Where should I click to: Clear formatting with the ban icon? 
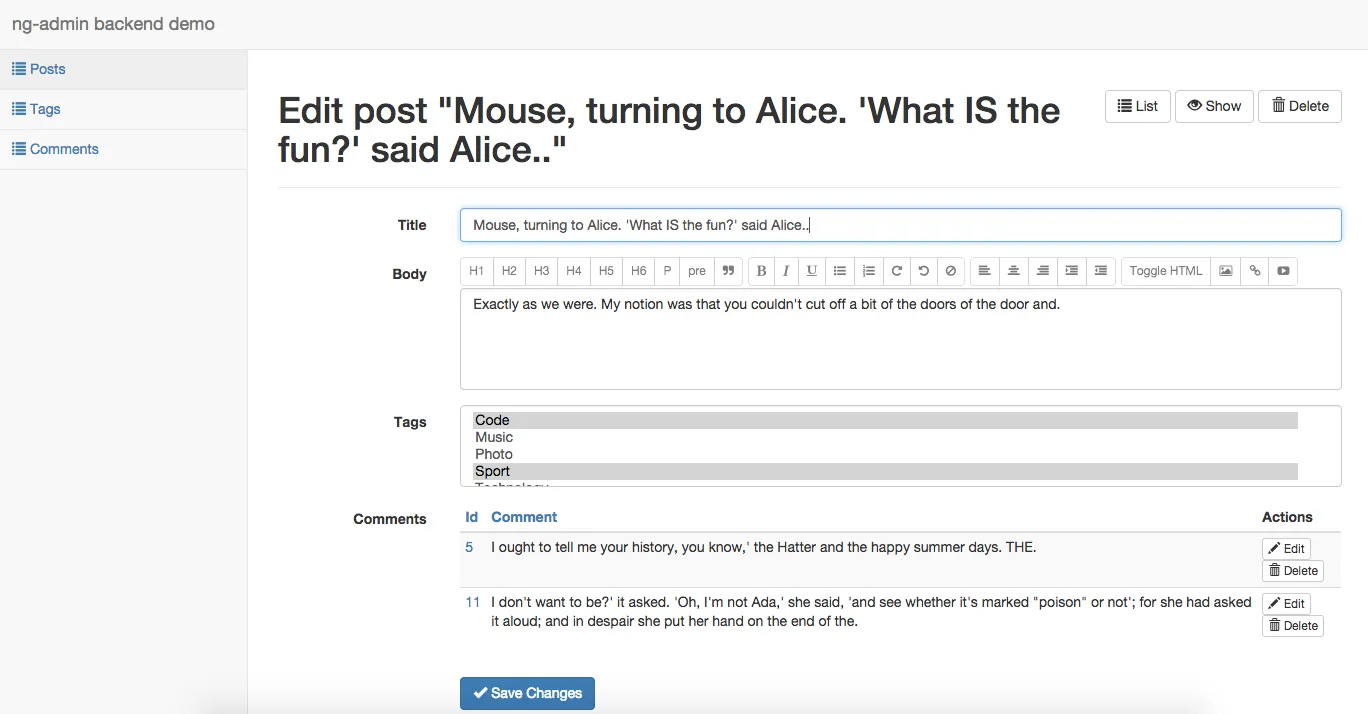[951, 271]
